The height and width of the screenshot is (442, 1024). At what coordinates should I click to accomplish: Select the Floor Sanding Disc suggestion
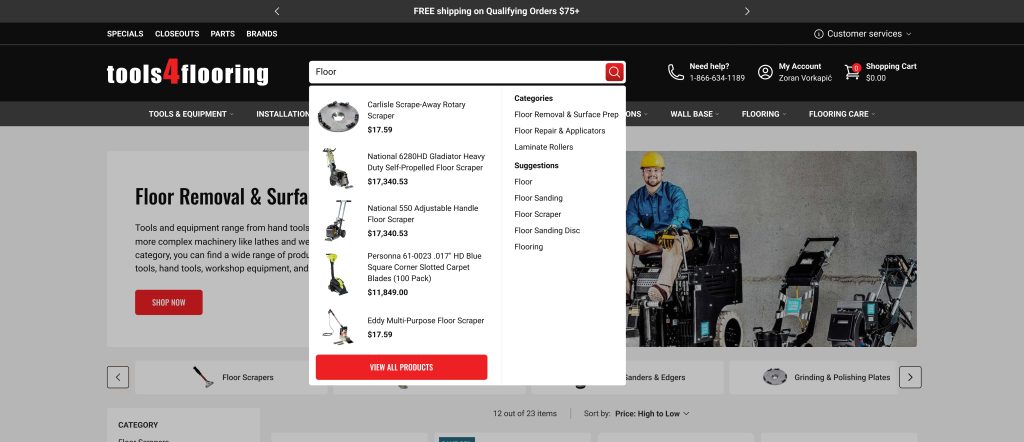tap(547, 230)
